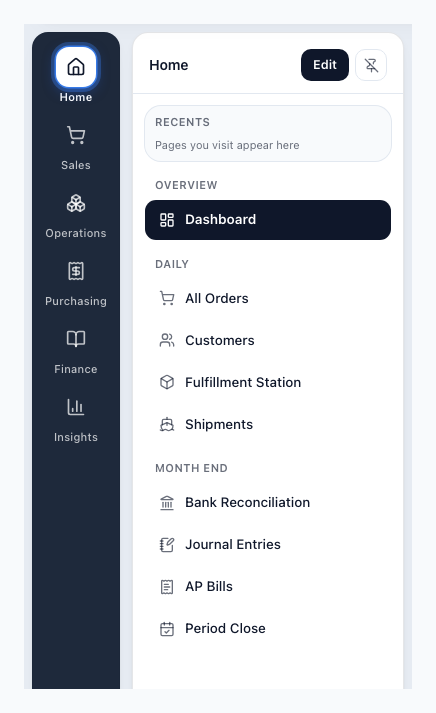The image size is (436, 713).
Task: Open Bank Reconciliation
Action: coord(268,502)
